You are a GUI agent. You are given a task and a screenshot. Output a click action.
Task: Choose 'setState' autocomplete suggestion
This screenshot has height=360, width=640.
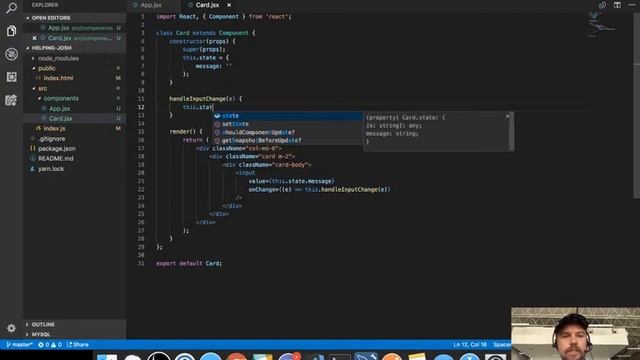coord(287,124)
